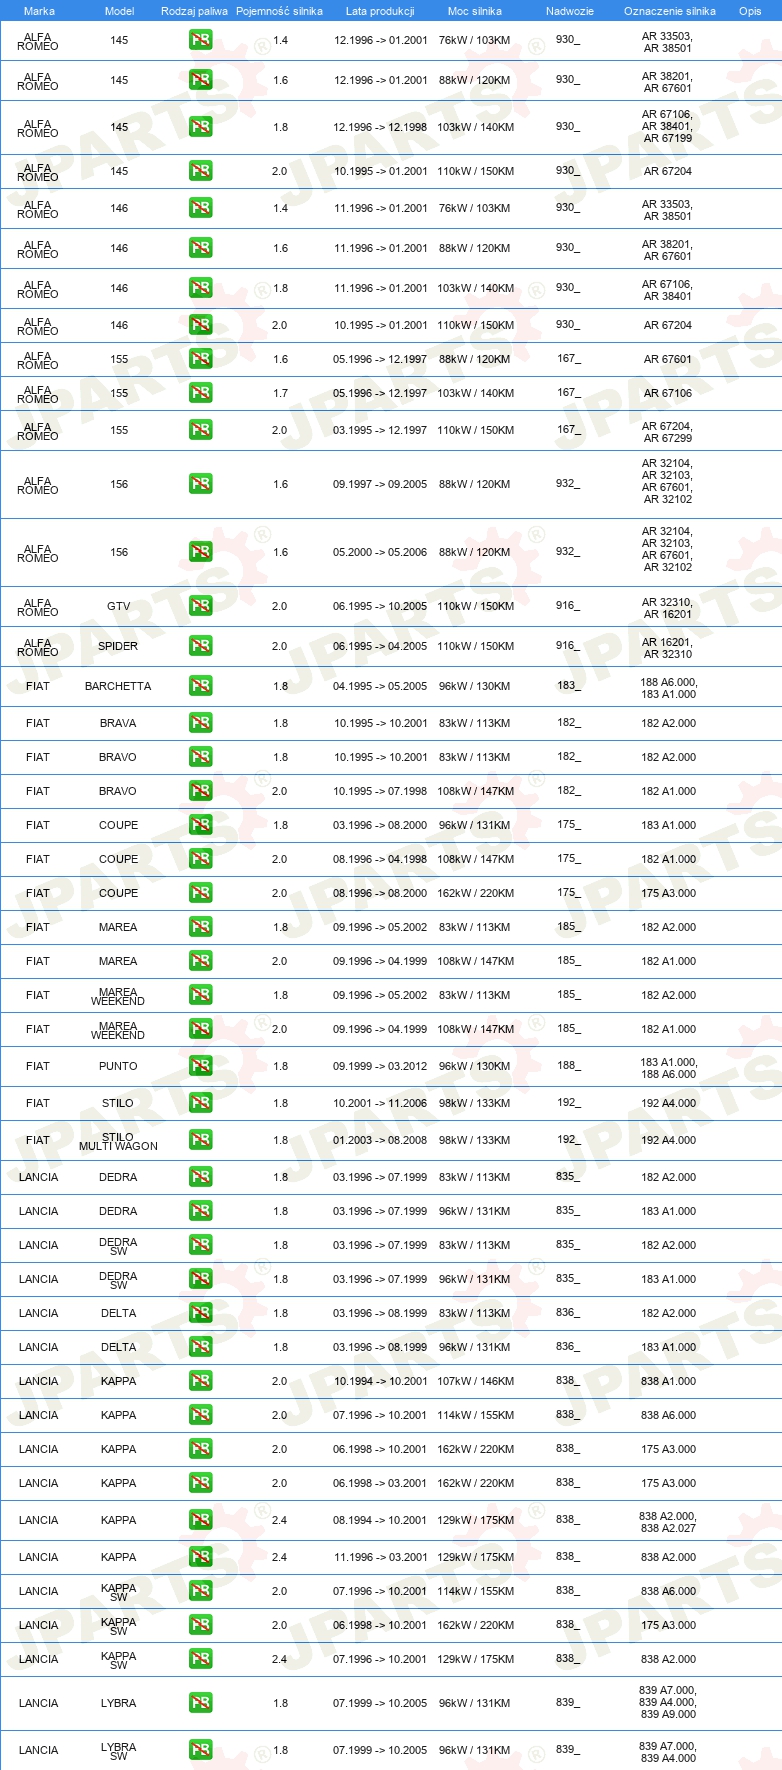The width and height of the screenshot is (782, 1770).
Task: Click petrol icon in Fiat Bravo 2.0 row
Action: (200, 791)
